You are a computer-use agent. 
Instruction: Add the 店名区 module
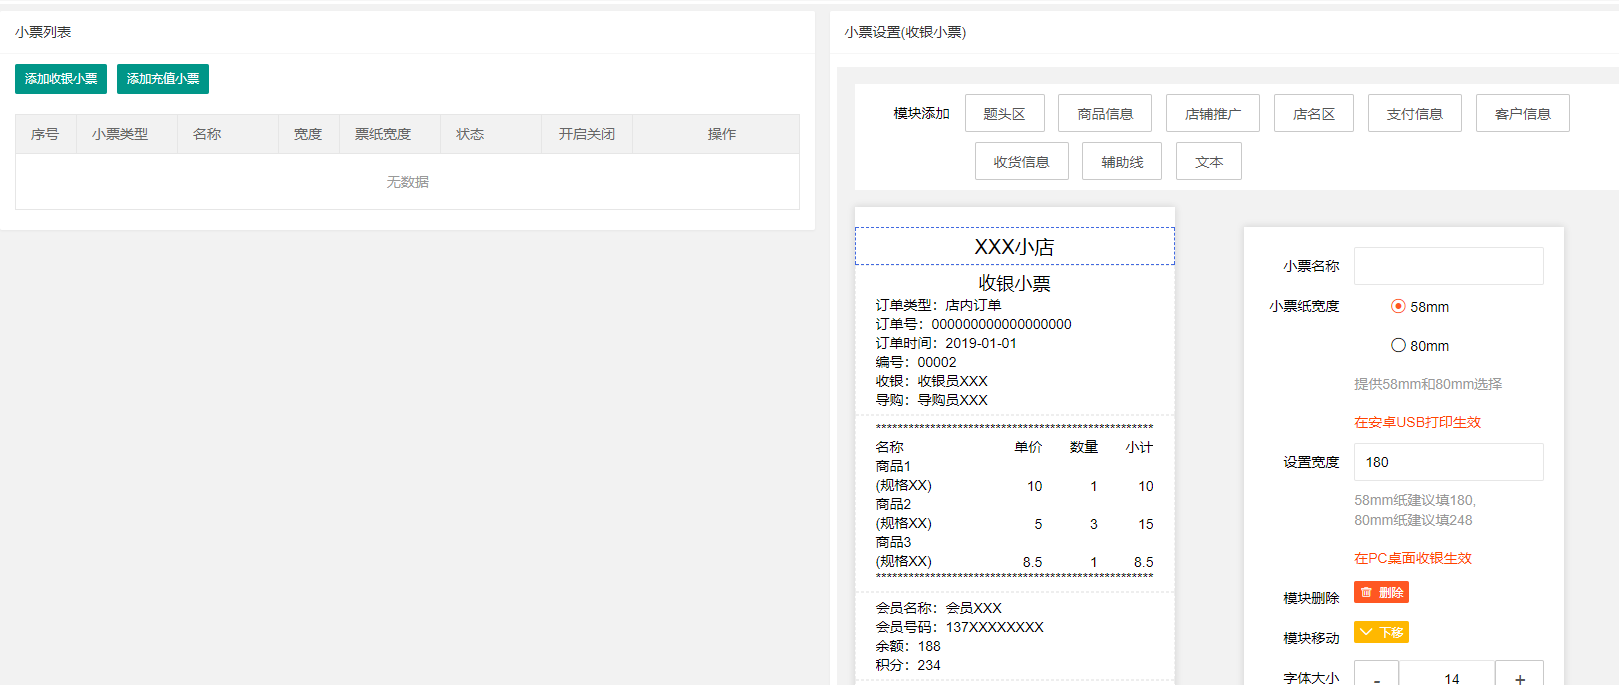tap(1313, 113)
